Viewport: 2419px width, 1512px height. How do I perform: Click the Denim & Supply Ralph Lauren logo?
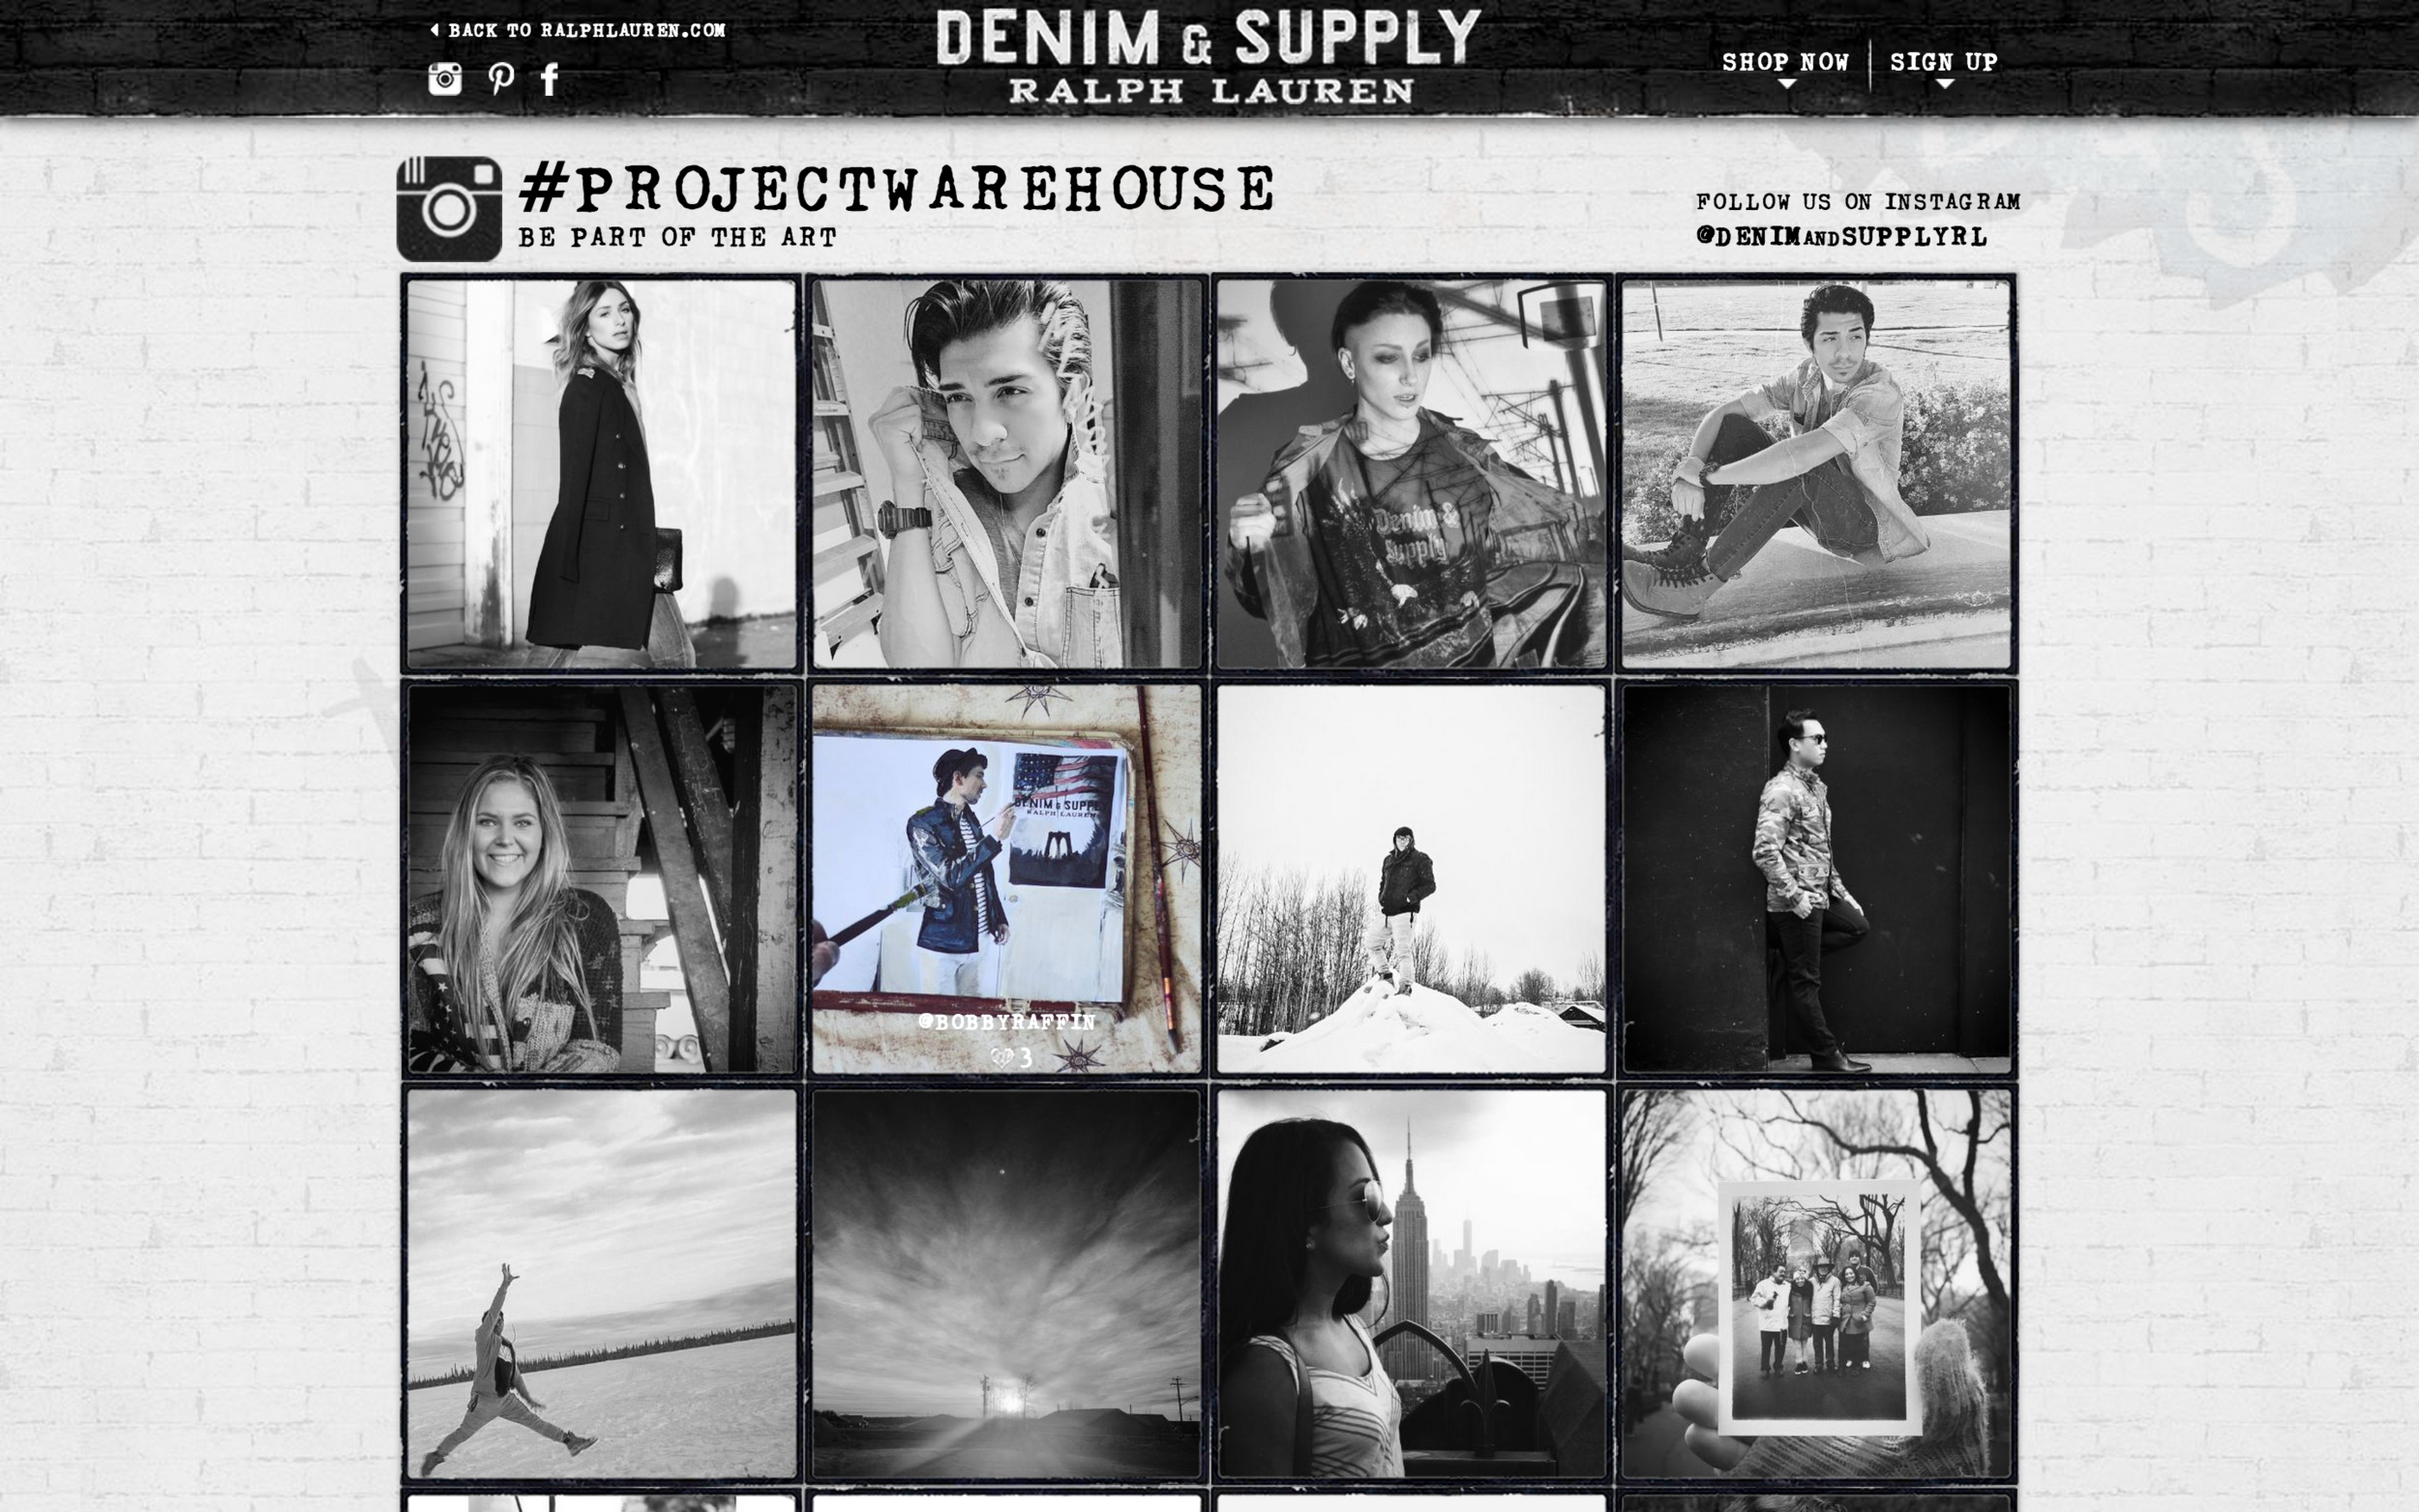(x=1209, y=56)
